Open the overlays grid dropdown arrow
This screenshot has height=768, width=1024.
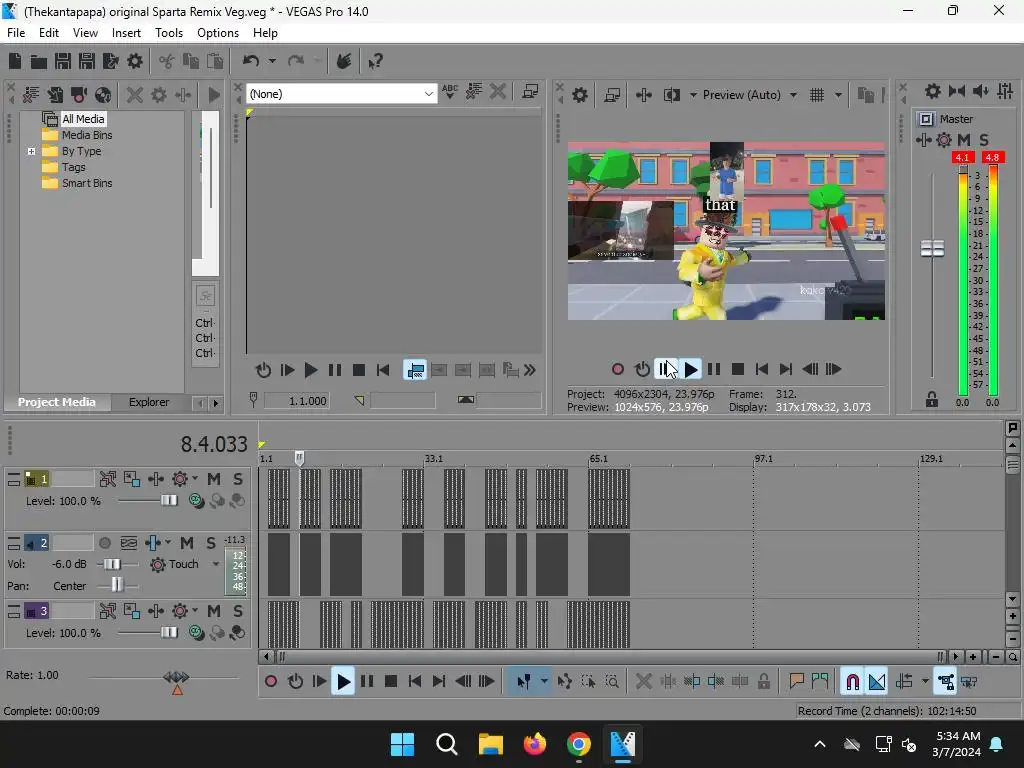coord(838,95)
